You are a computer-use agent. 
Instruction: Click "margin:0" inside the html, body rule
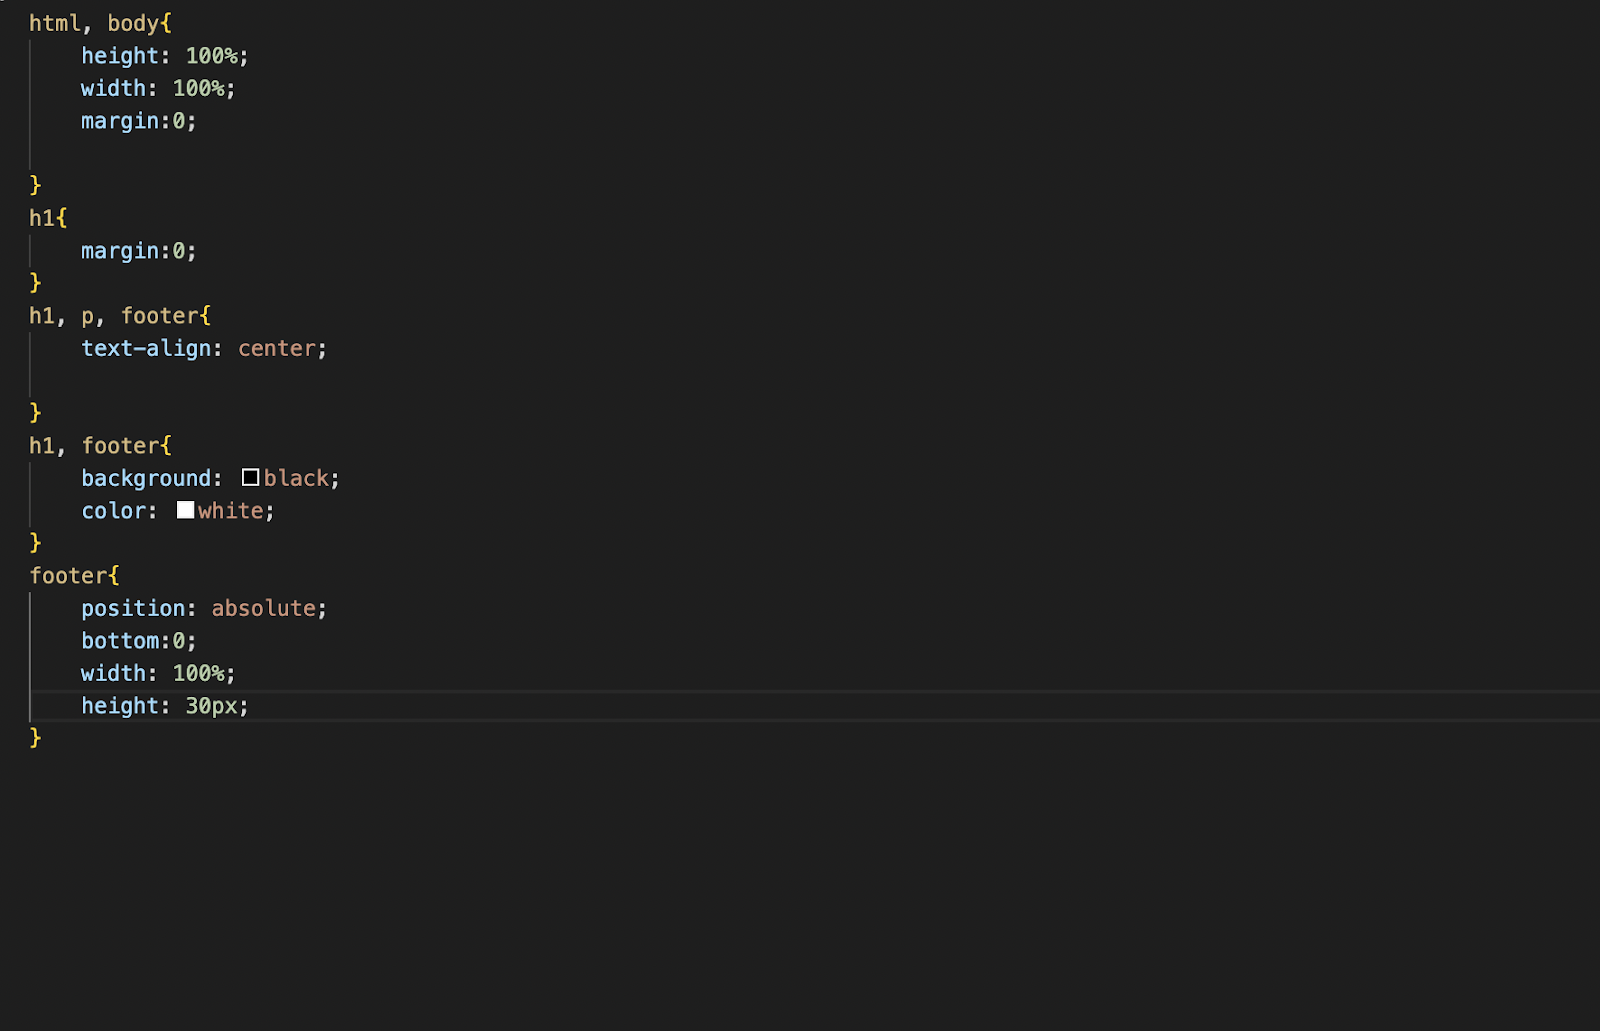(138, 121)
